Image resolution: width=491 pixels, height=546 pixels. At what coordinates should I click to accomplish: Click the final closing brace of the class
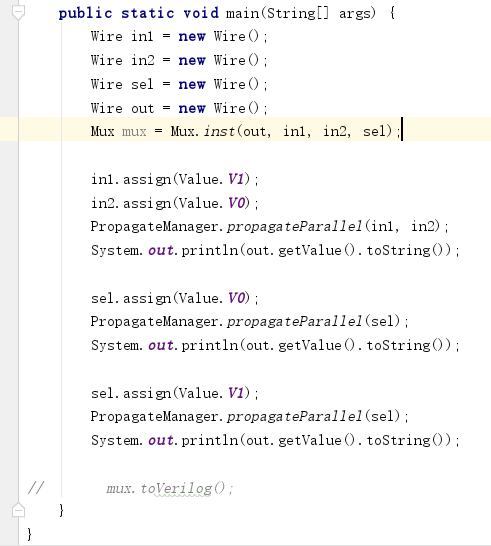[30, 534]
